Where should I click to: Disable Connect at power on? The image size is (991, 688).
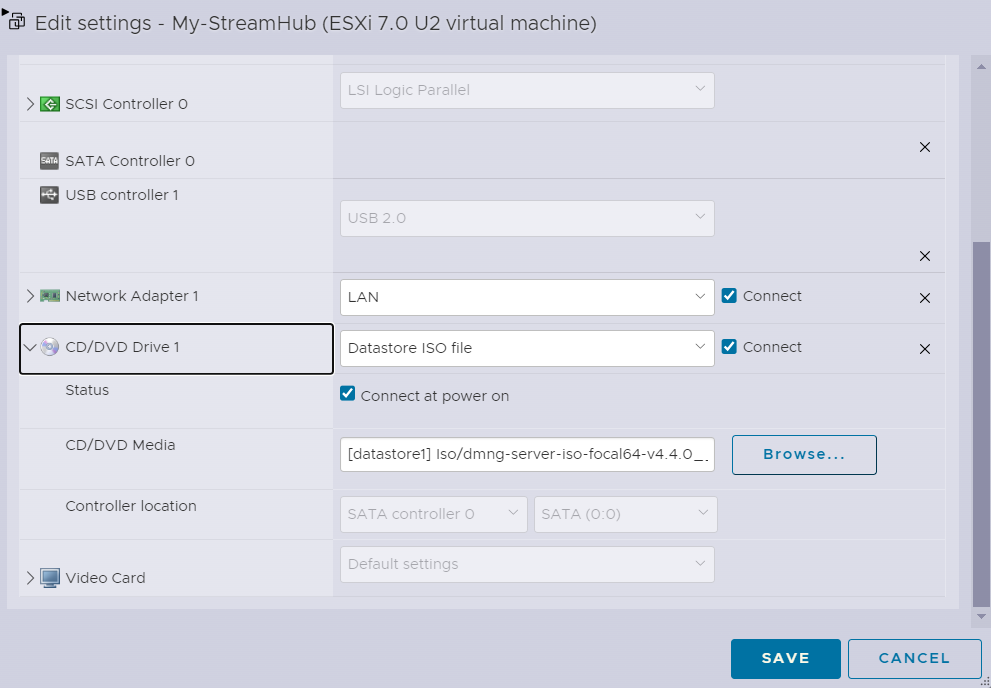coord(348,394)
